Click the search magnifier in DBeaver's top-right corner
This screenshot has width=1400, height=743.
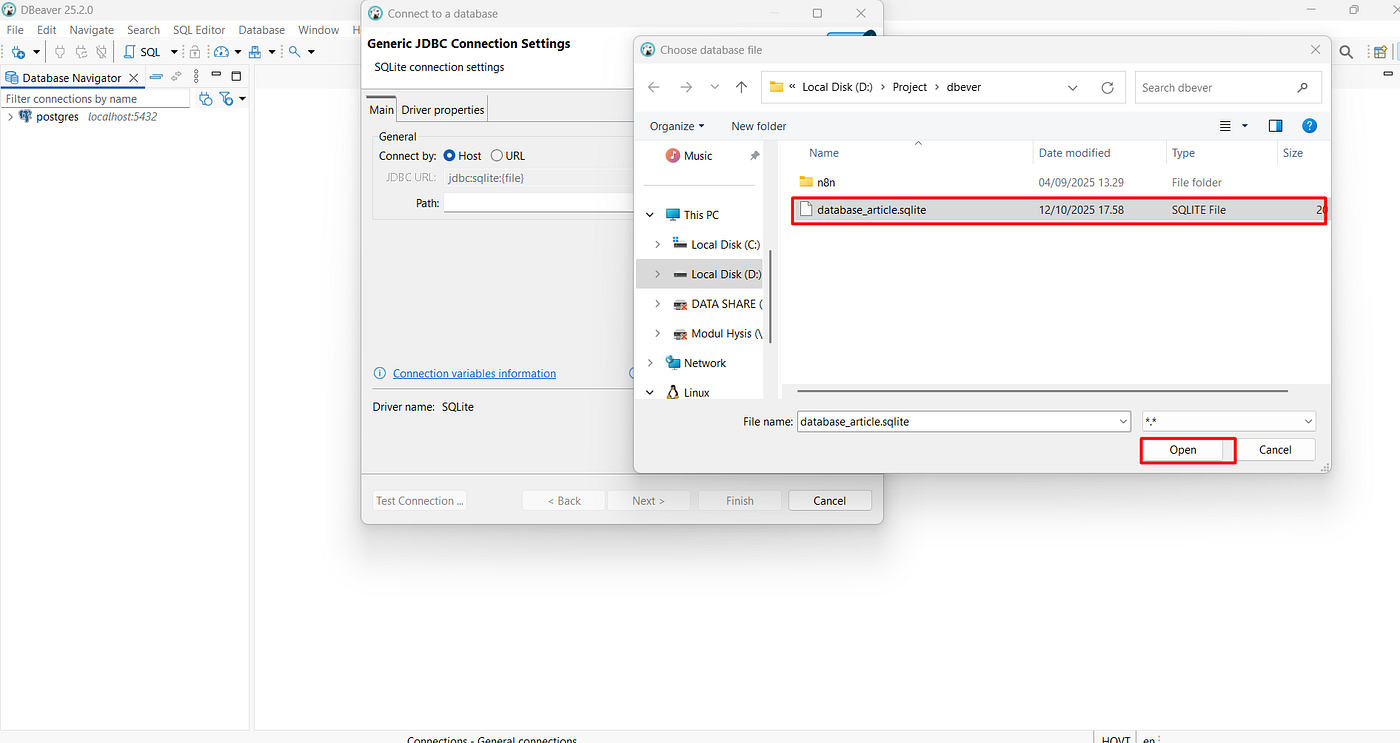point(1346,52)
